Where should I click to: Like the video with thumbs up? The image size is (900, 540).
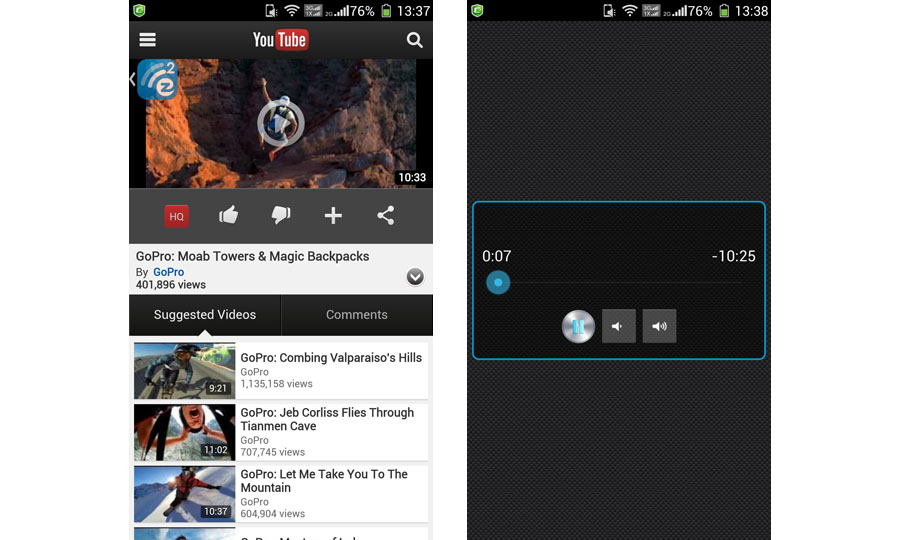point(228,215)
